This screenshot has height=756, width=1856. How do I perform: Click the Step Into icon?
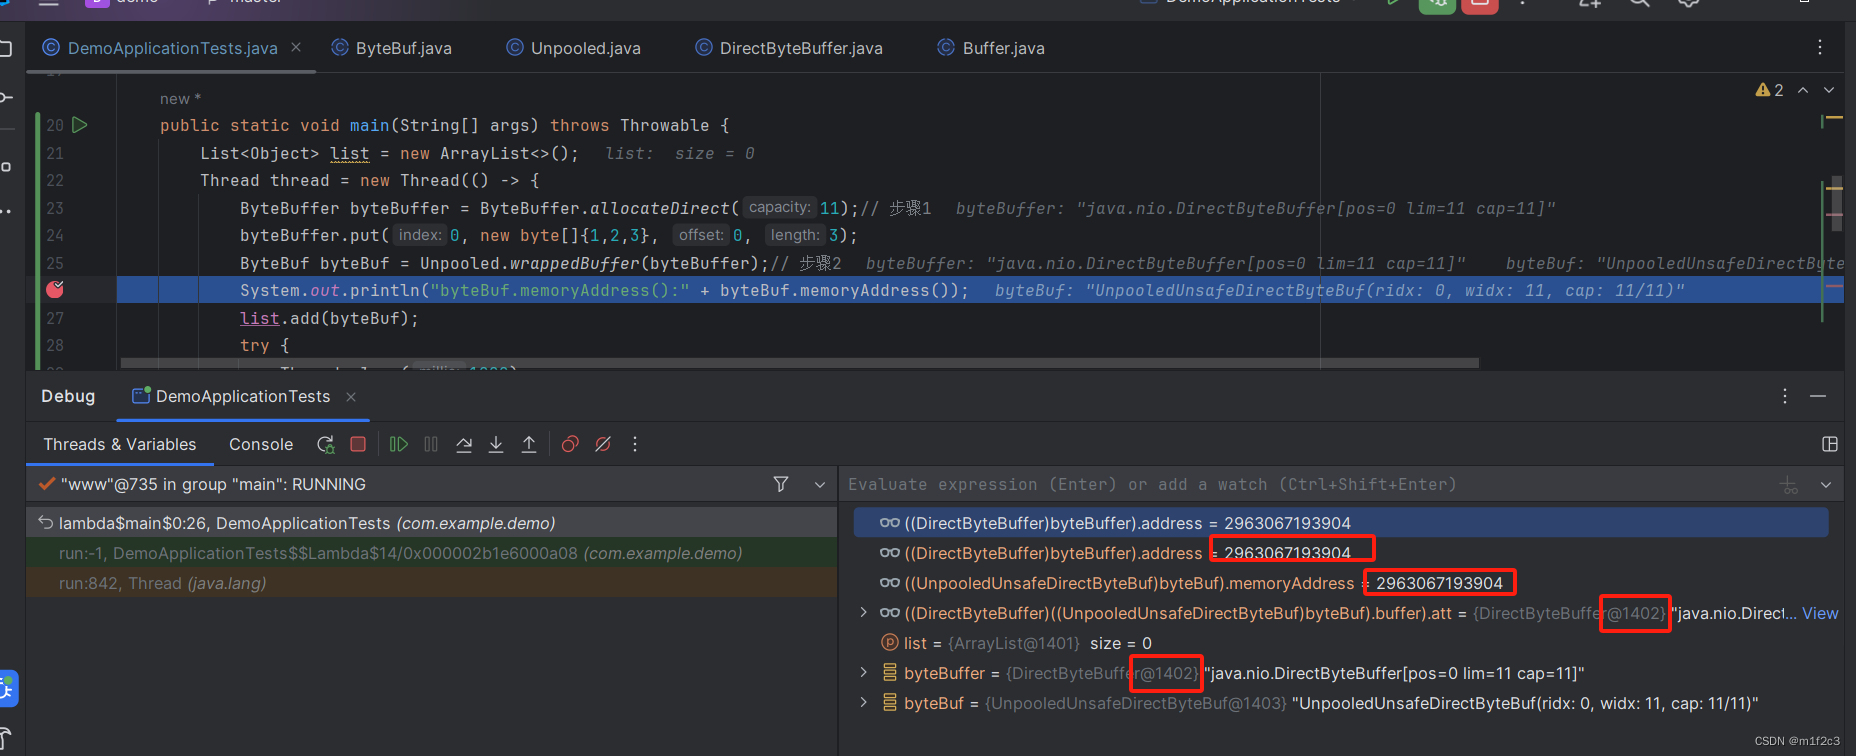pyautogui.click(x=496, y=444)
